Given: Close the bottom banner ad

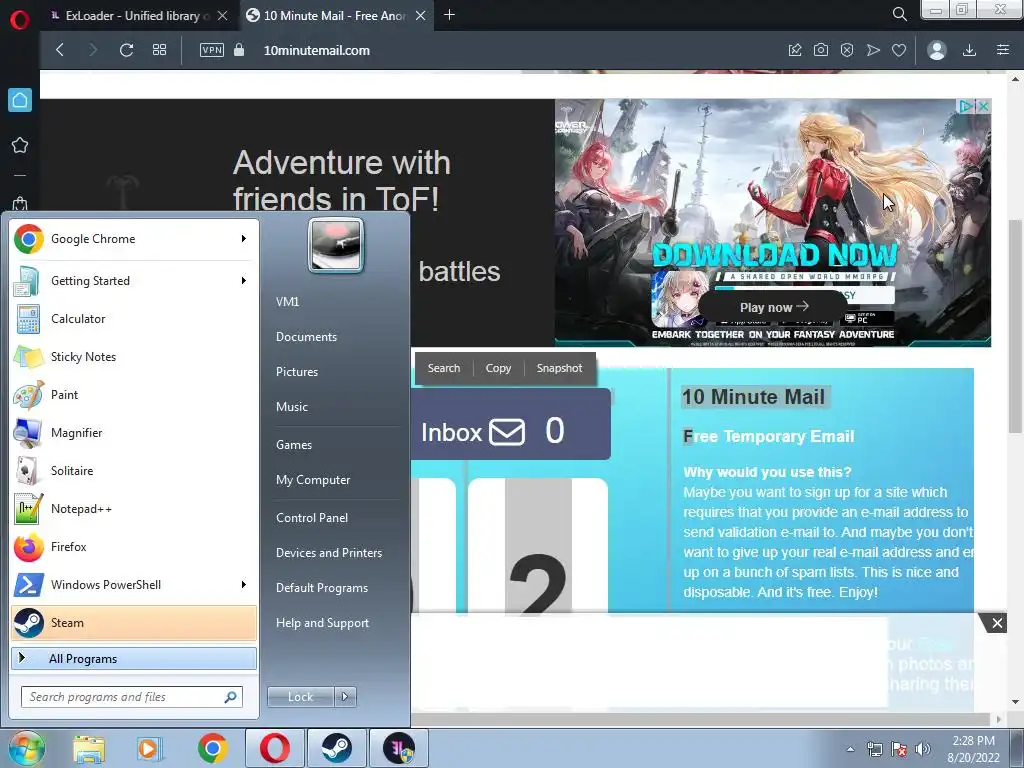Looking at the screenshot, I should [x=997, y=623].
